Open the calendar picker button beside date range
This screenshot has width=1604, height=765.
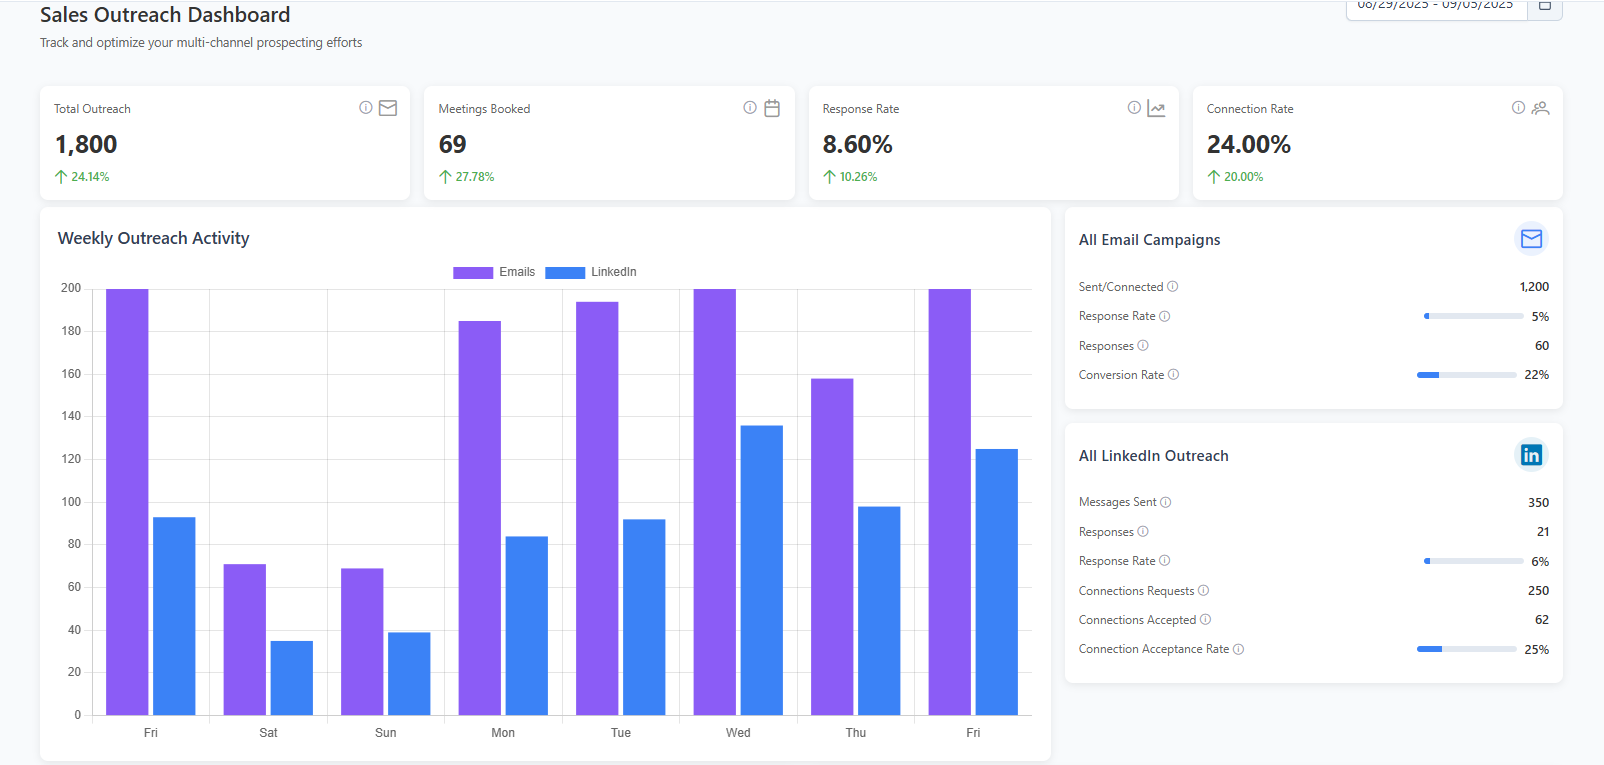[1545, 8]
